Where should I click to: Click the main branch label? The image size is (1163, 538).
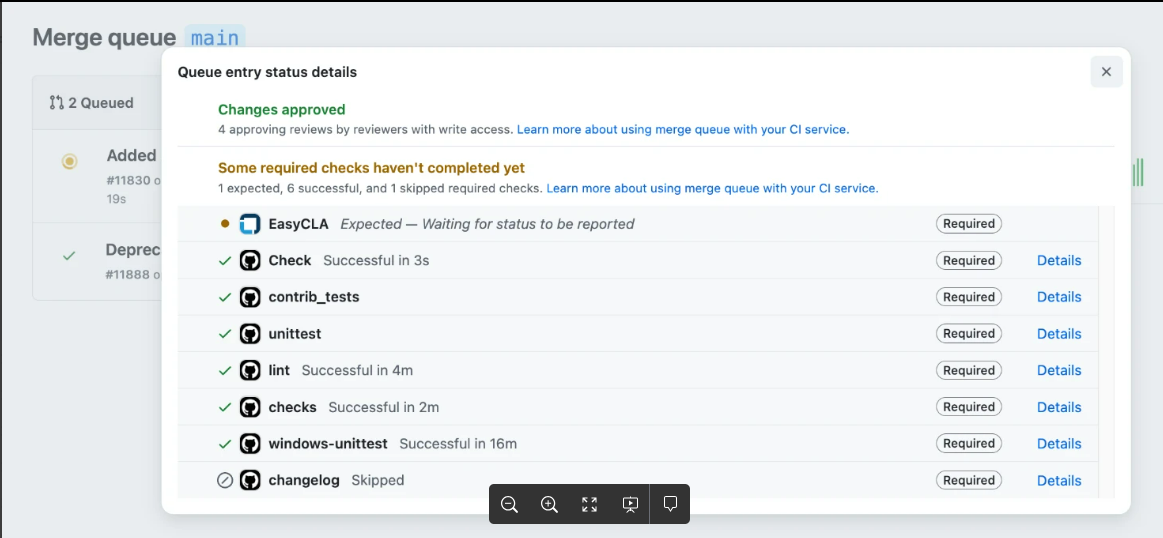[215, 38]
